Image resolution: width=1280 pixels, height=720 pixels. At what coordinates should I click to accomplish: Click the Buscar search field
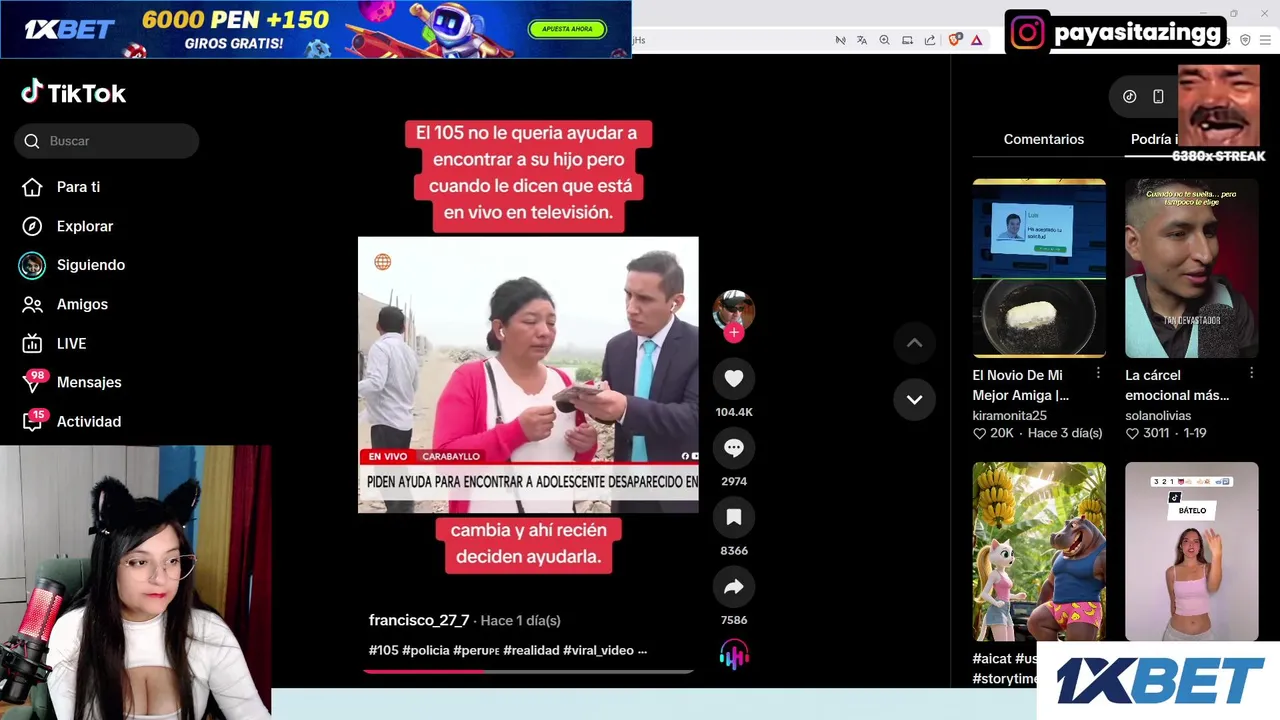click(107, 141)
